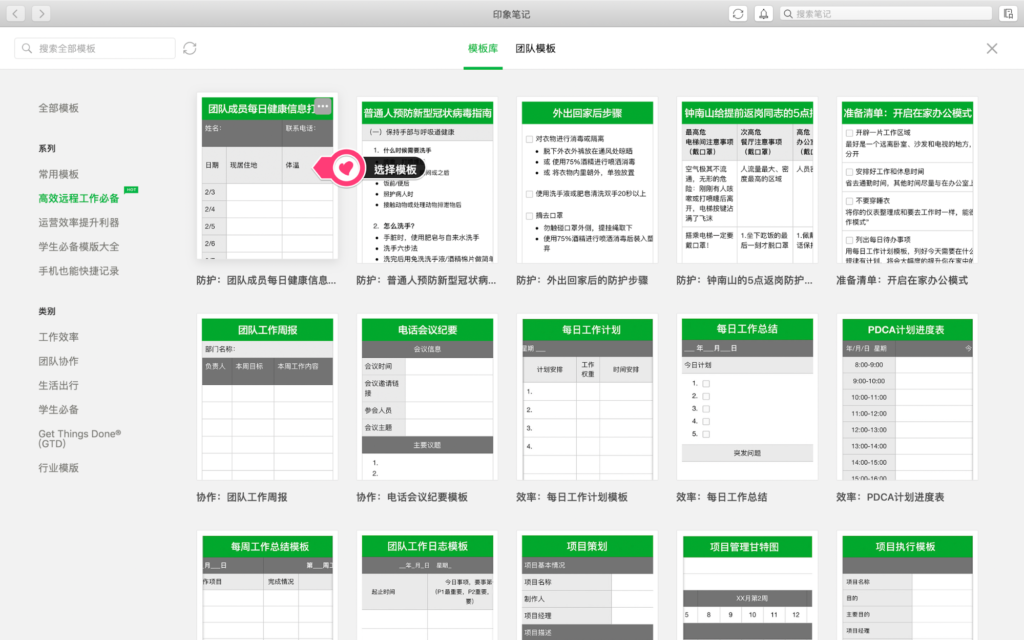Click the refresh icon beside template search

[x=190, y=48]
